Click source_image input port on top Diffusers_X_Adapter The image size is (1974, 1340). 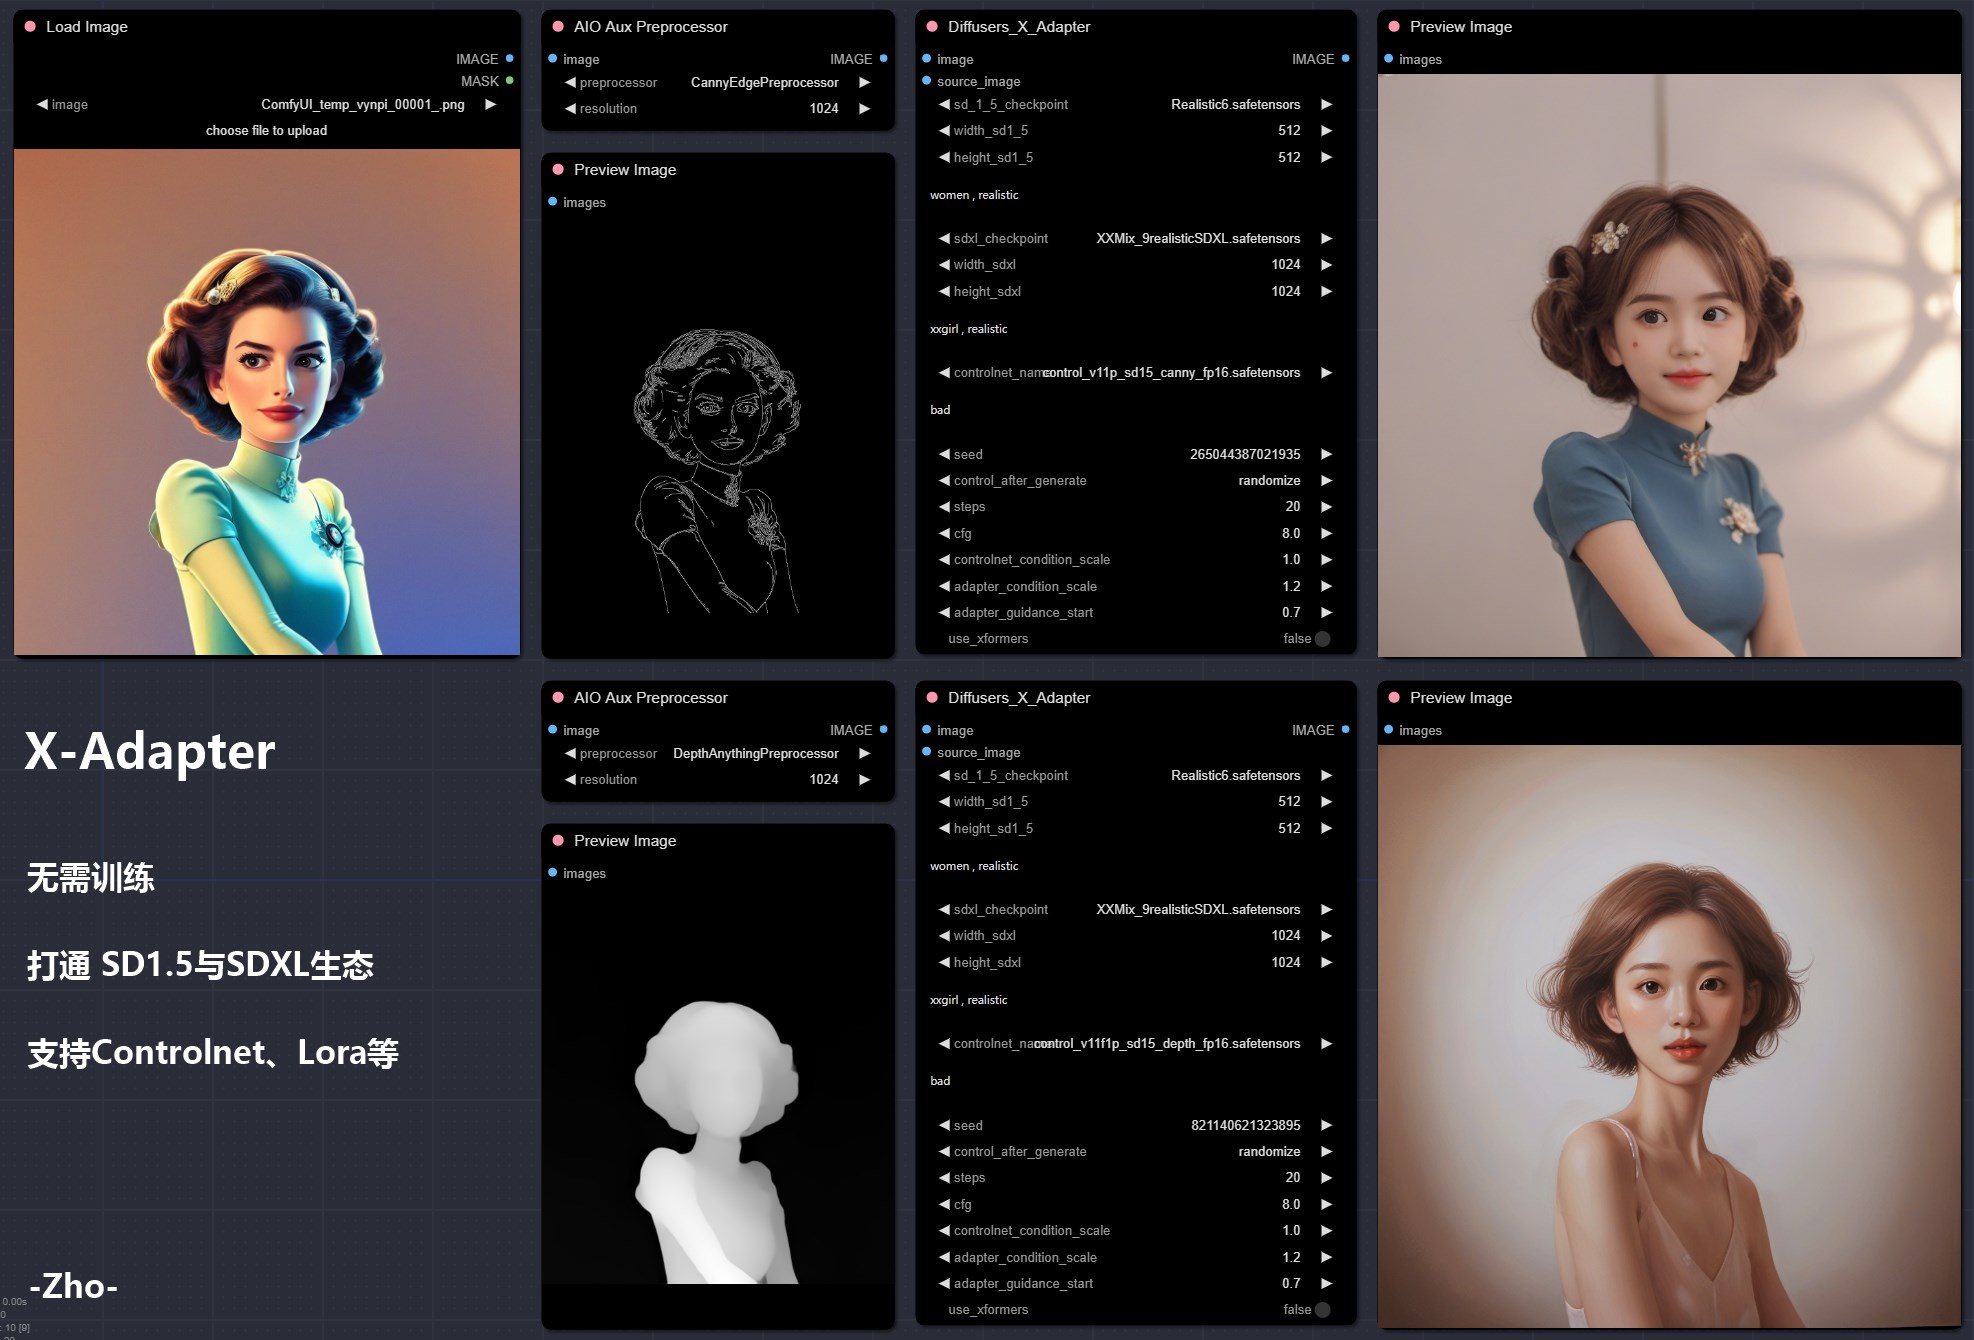point(927,81)
